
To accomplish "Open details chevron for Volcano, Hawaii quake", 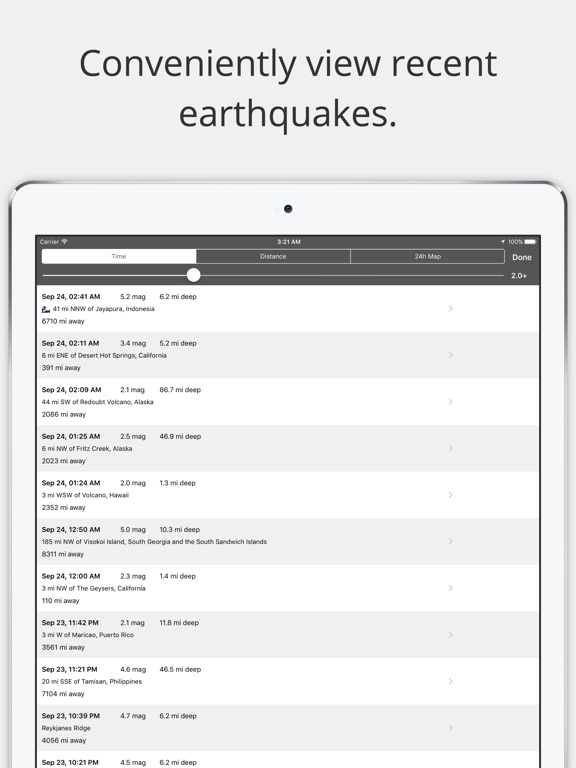I will coord(451,495).
